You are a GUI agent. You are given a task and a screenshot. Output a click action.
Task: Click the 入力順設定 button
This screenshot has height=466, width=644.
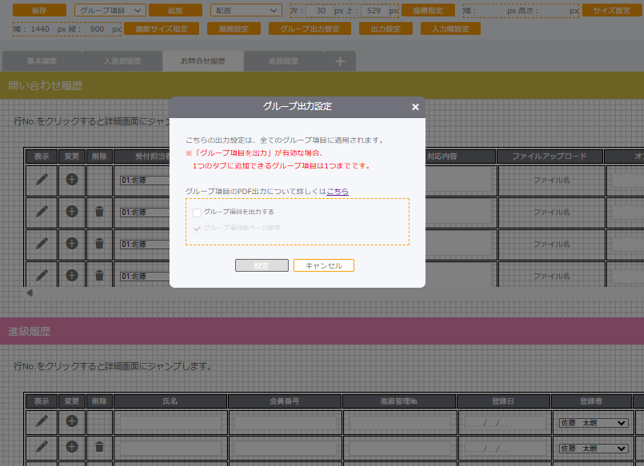point(451,29)
